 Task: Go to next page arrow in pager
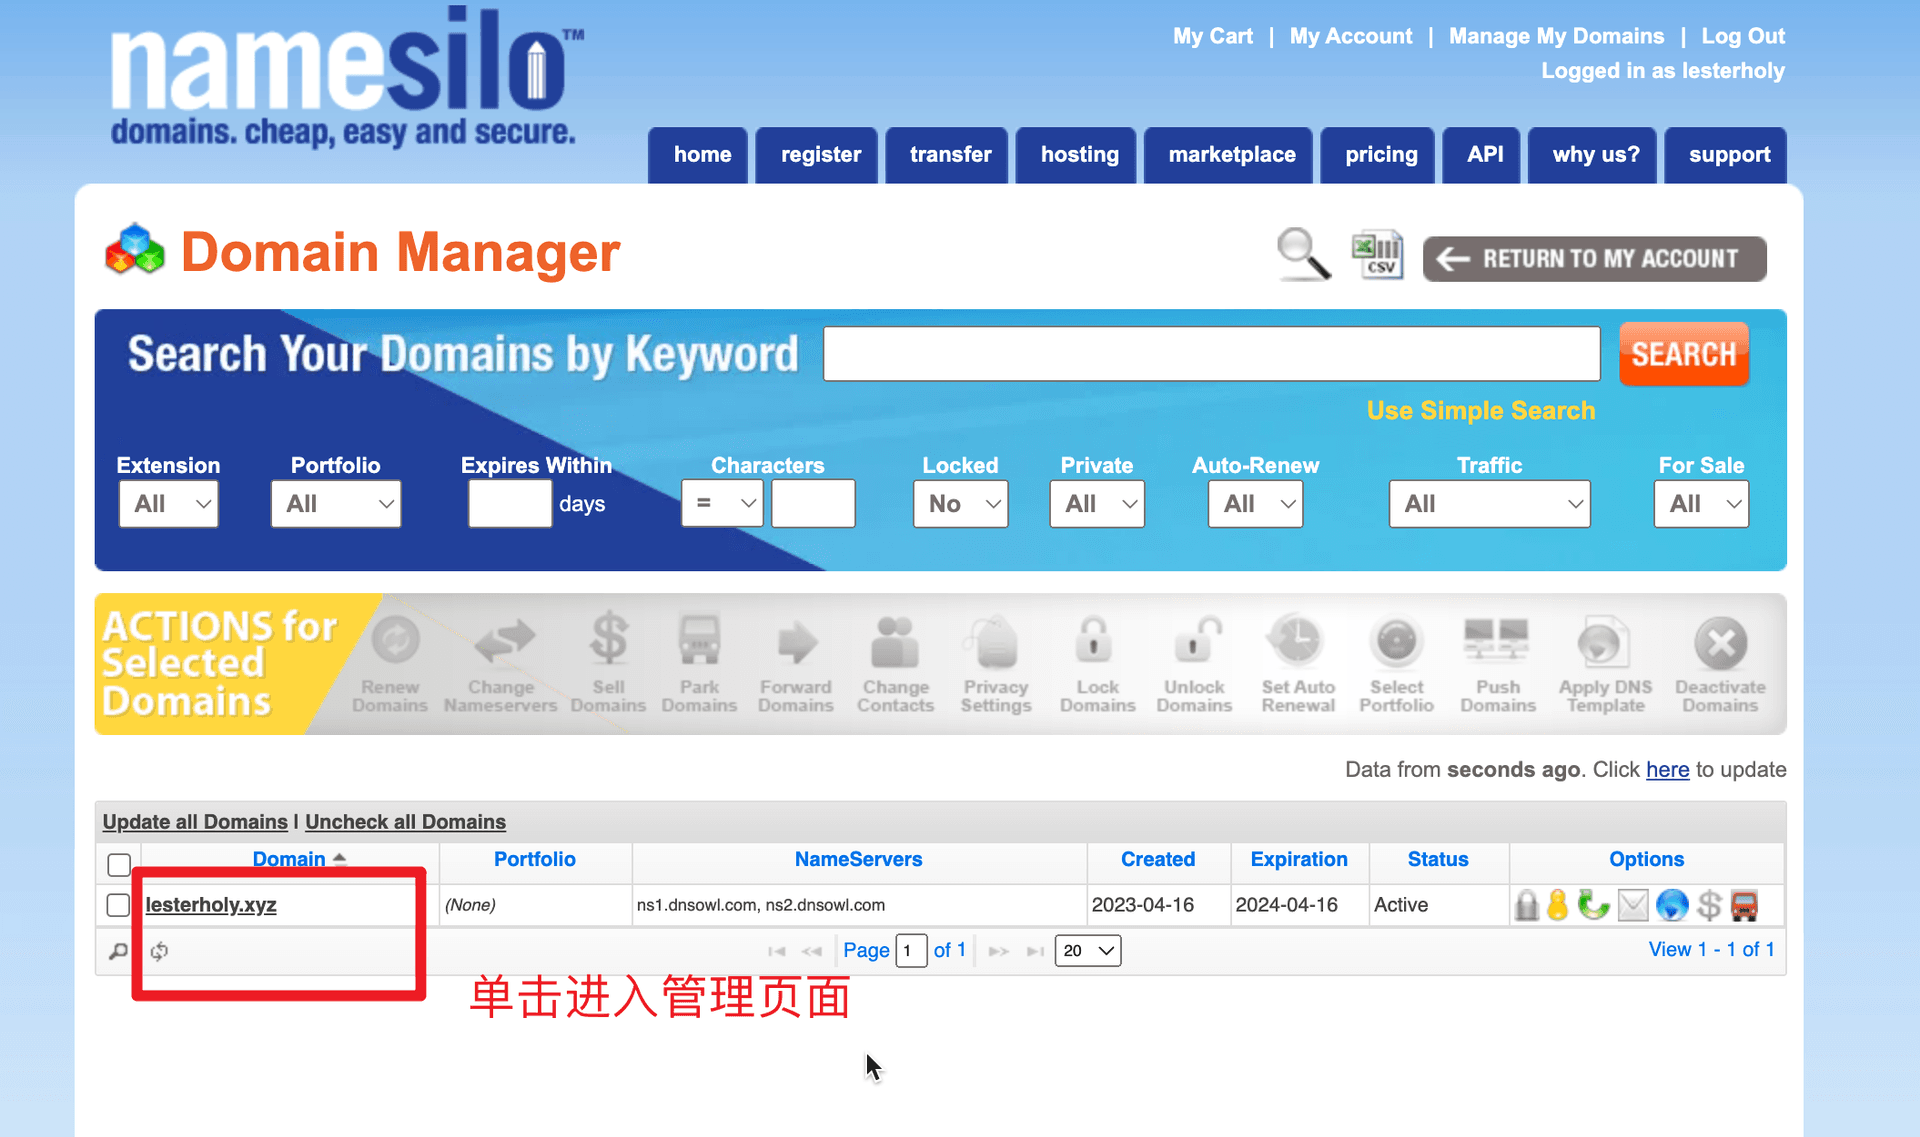[998, 951]
